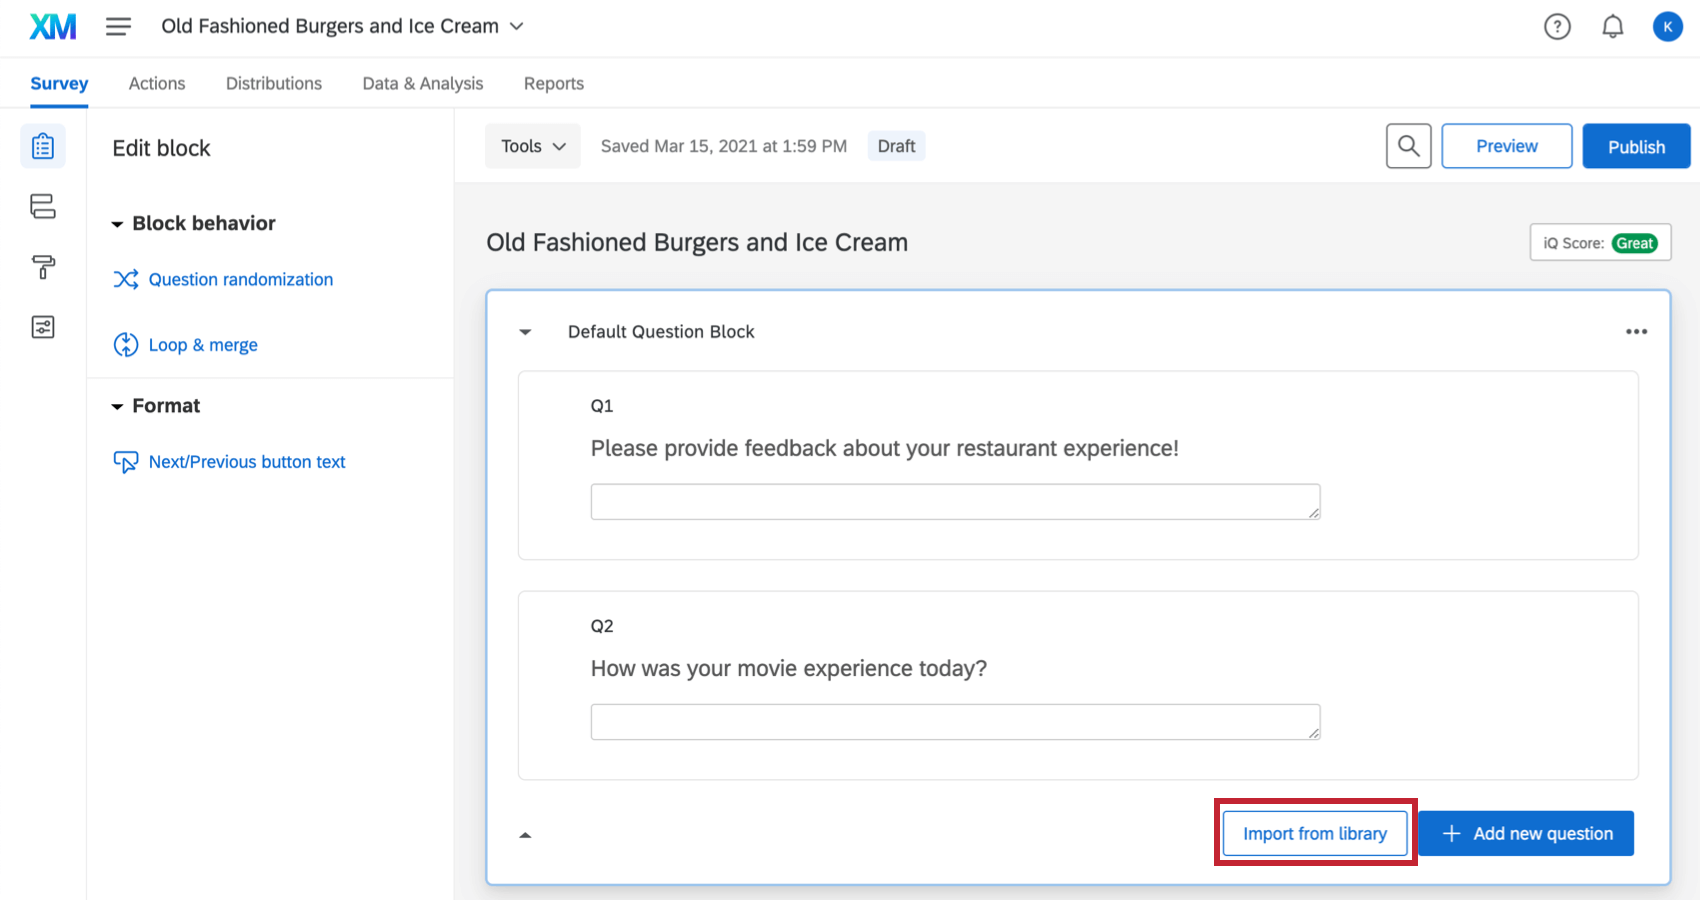Open the search magnifier icon
This screenshot has height=900, width=1700.
1408,145
